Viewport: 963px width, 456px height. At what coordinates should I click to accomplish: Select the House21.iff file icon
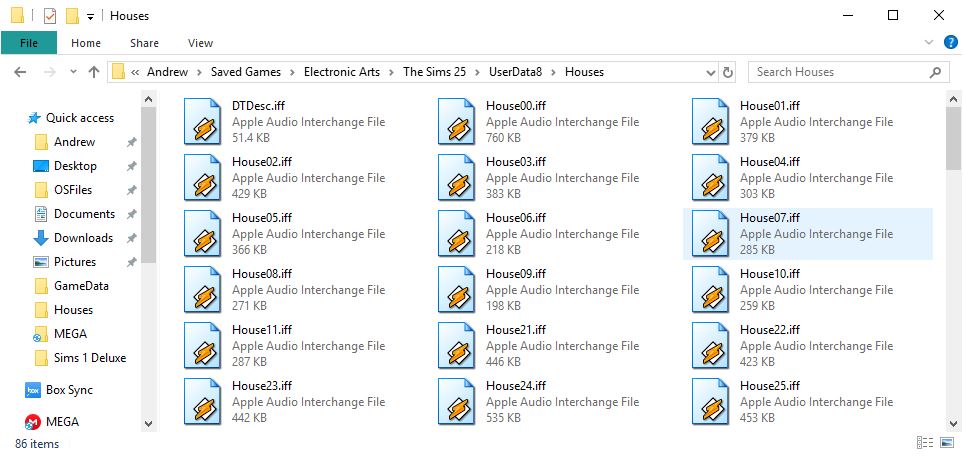click(x=456, y=345)
